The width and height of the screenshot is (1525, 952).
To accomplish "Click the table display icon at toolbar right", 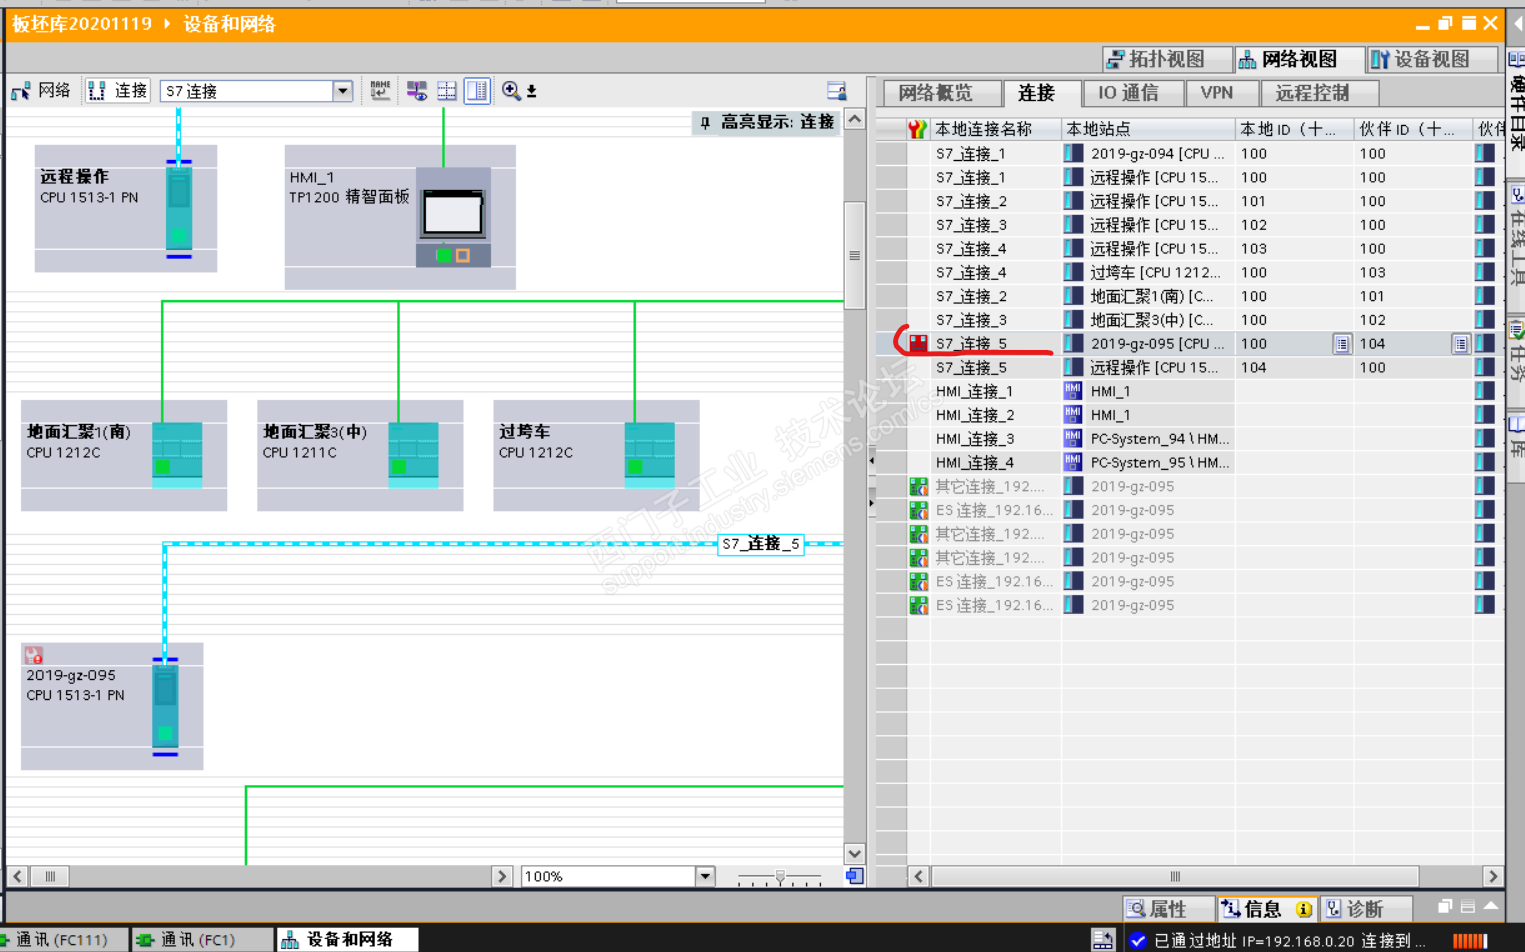I will pos(837,91).
